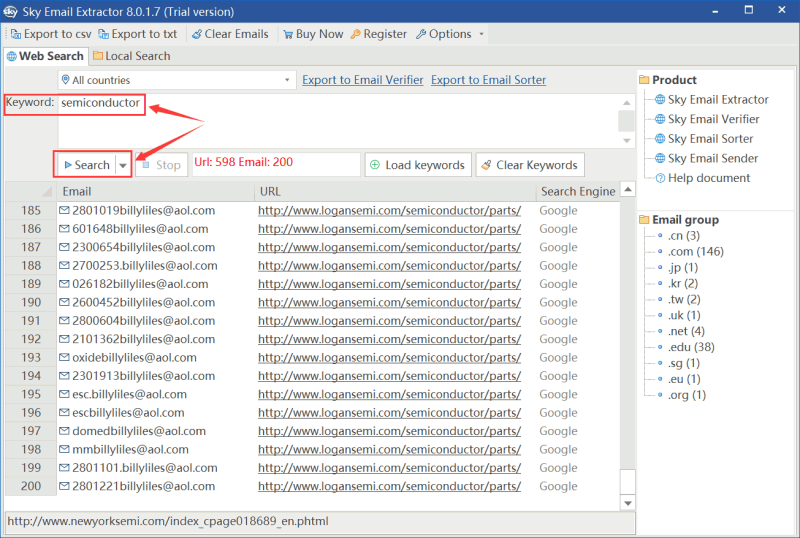
Task: Select the .eu (1) email group
Action: 684,379
